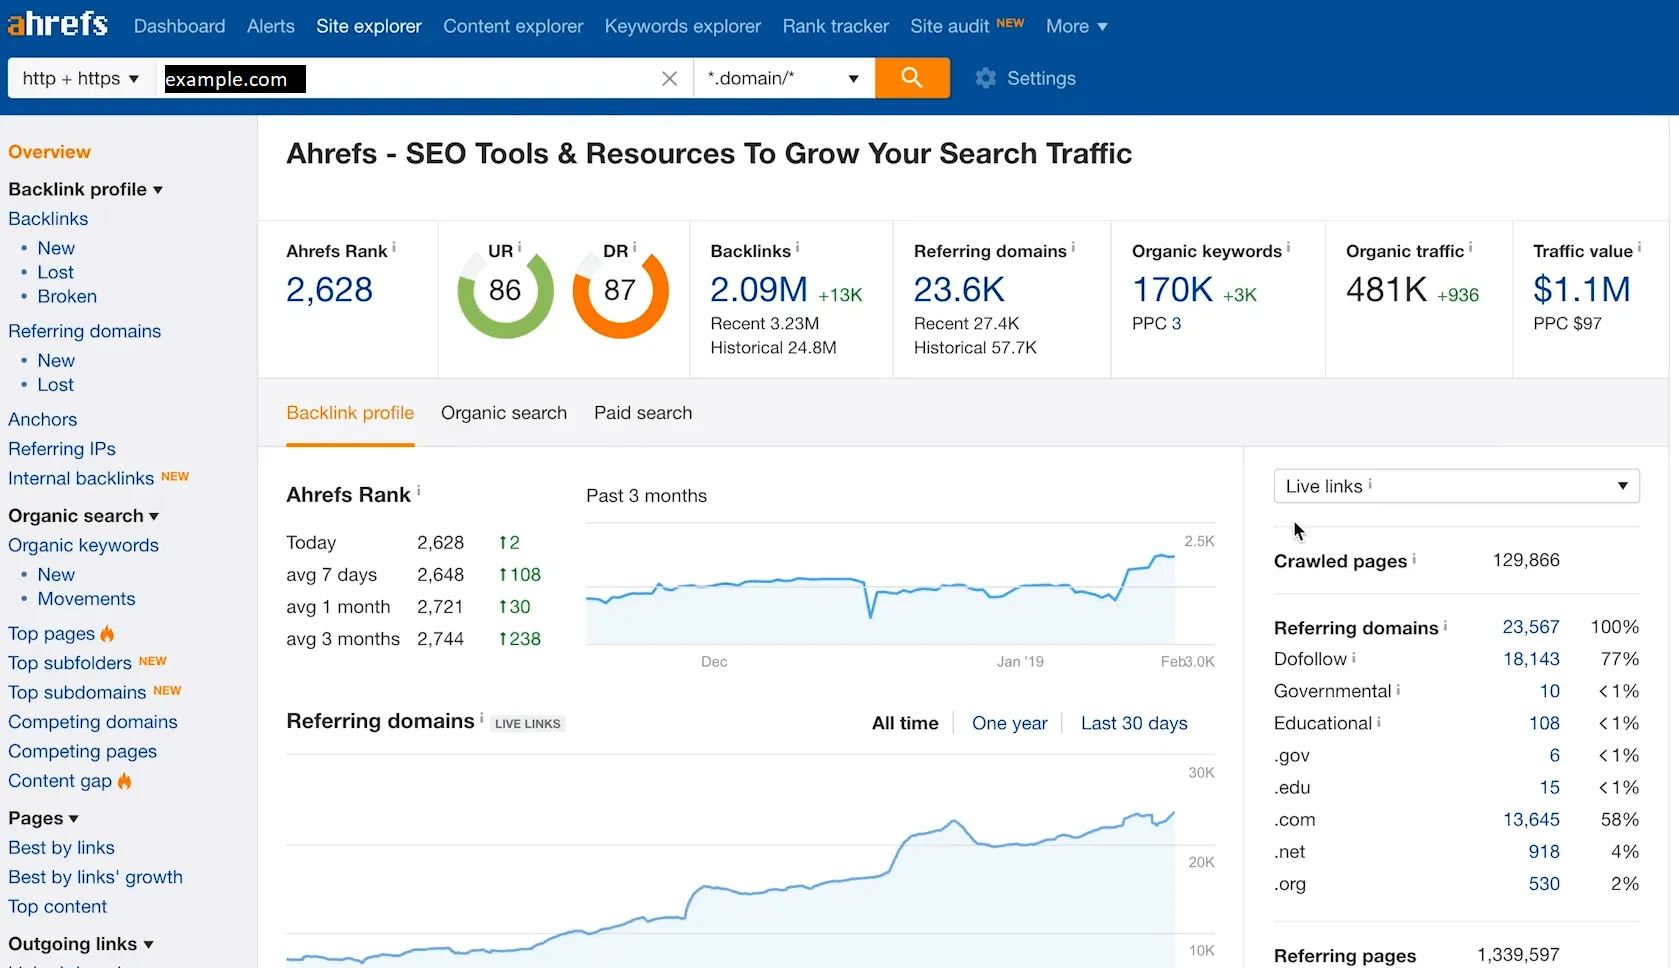The width and height of the screenshot is (1679, 968).
Task: Click the 18,143 Dofollow count link
Action: [1530, 659]
